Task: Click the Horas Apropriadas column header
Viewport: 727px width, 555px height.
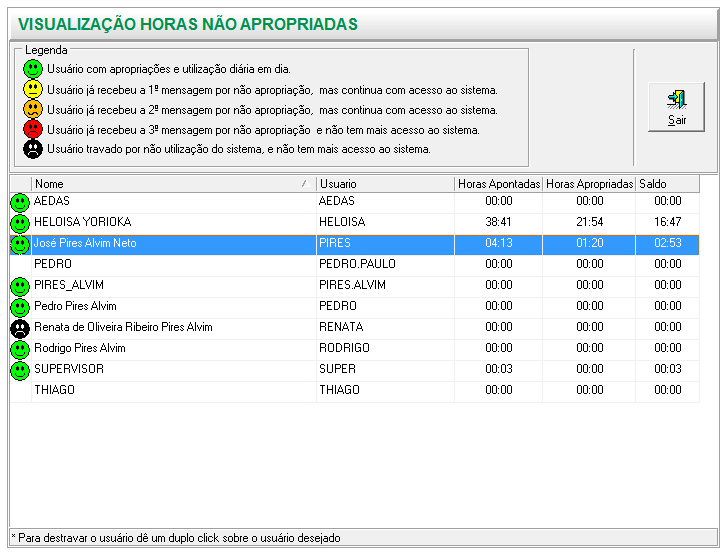Action: [589, 184]
